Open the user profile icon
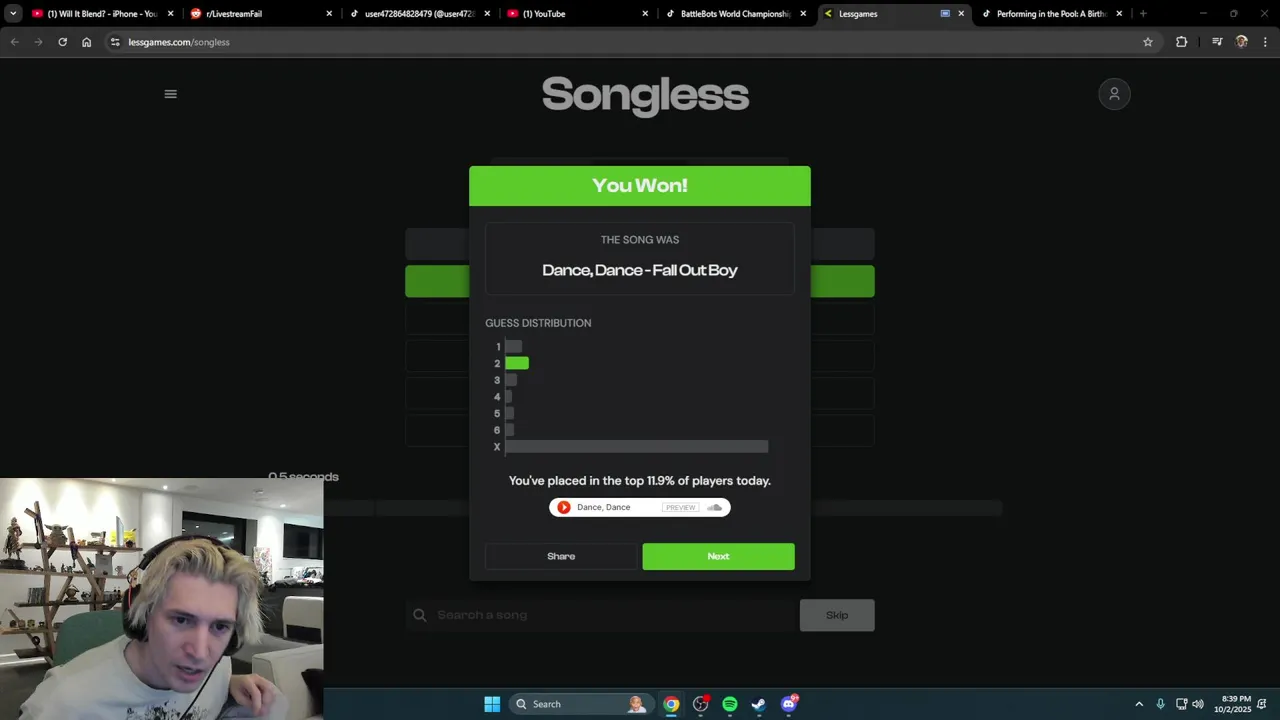Image resolution: width=1280 pixels, height=720 pixels. point(1114,94)
